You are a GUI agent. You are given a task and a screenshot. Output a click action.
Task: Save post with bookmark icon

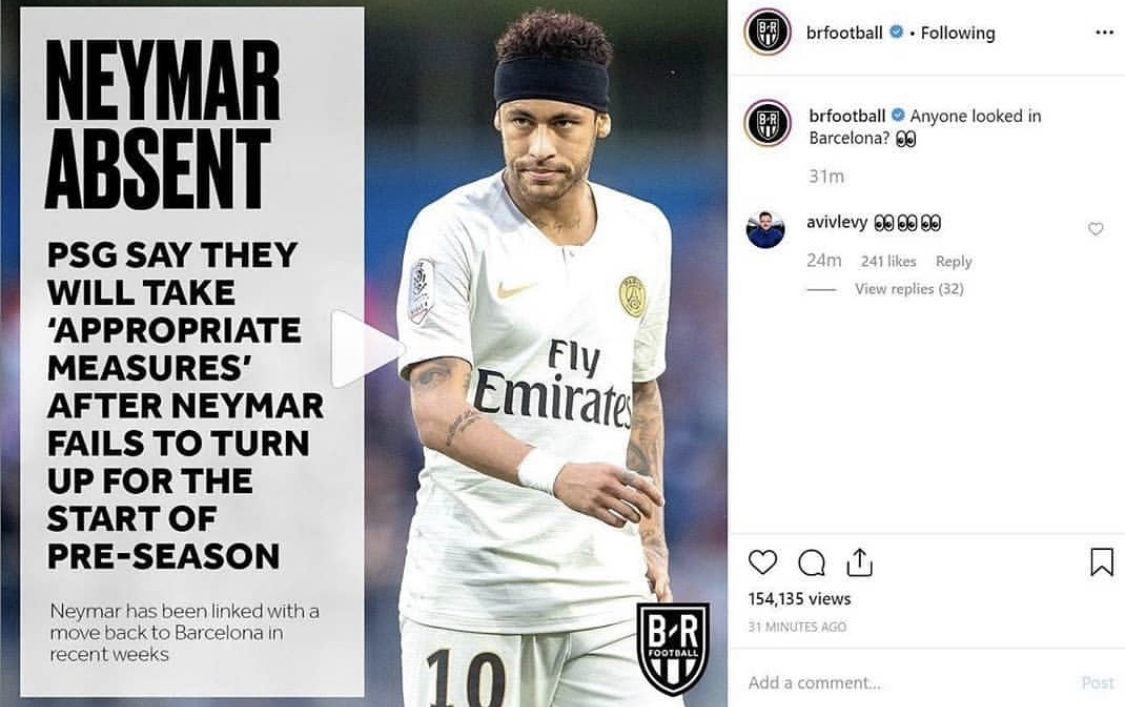[x=1101, y=562]
